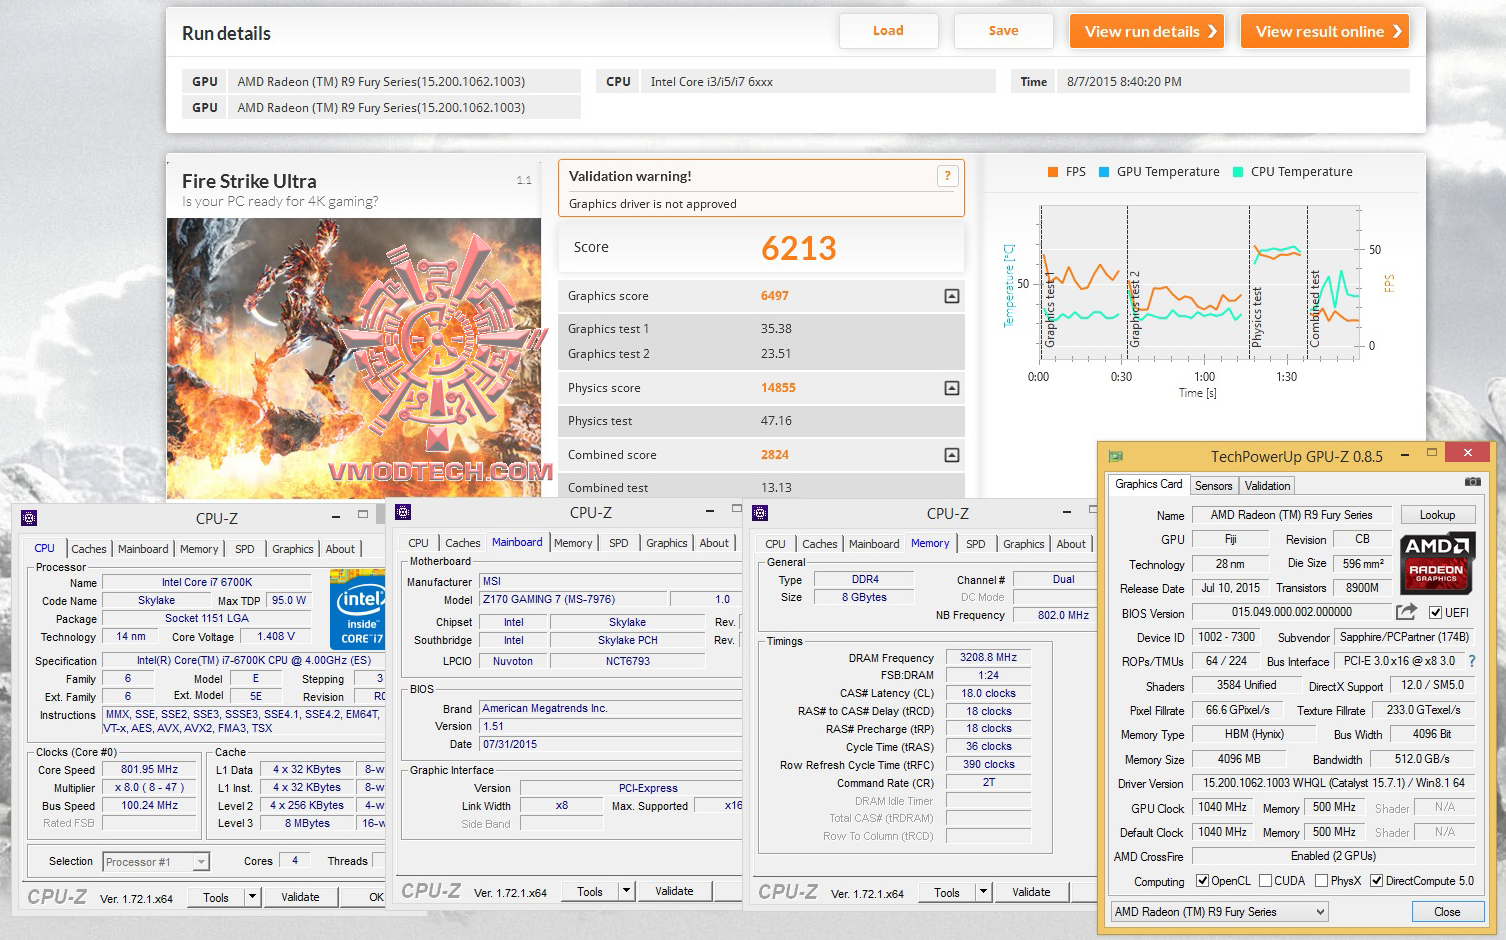Expand Graphics score details icon
The height and width of the screenshot is (940, 1506).
click(951, 296)
